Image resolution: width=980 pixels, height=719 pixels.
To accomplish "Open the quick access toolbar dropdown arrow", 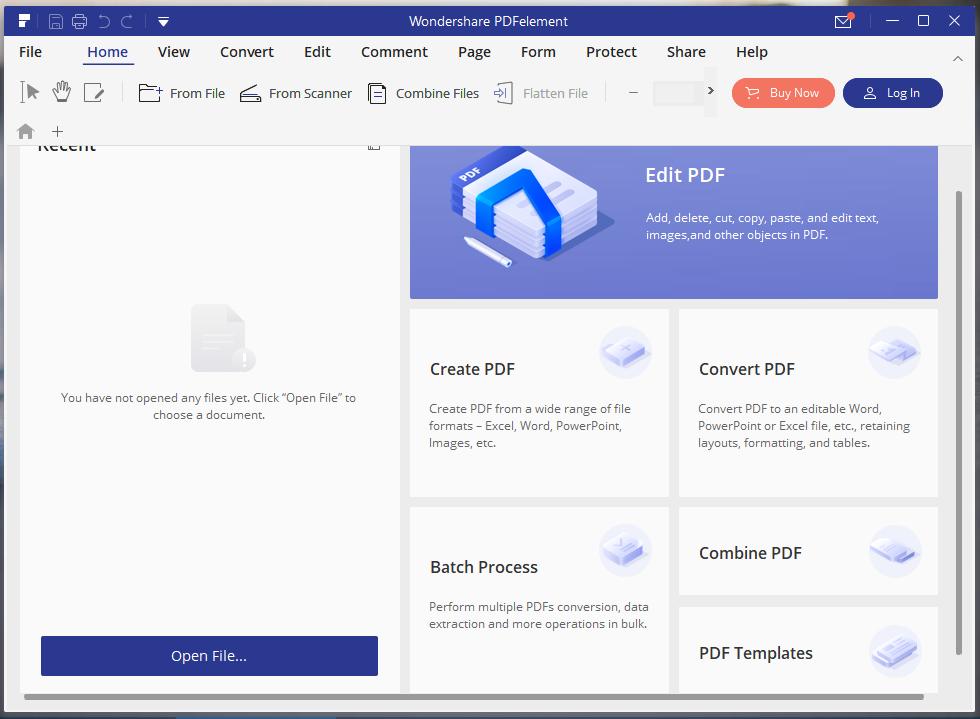I will pyautogui.click(x=163, y=22).
